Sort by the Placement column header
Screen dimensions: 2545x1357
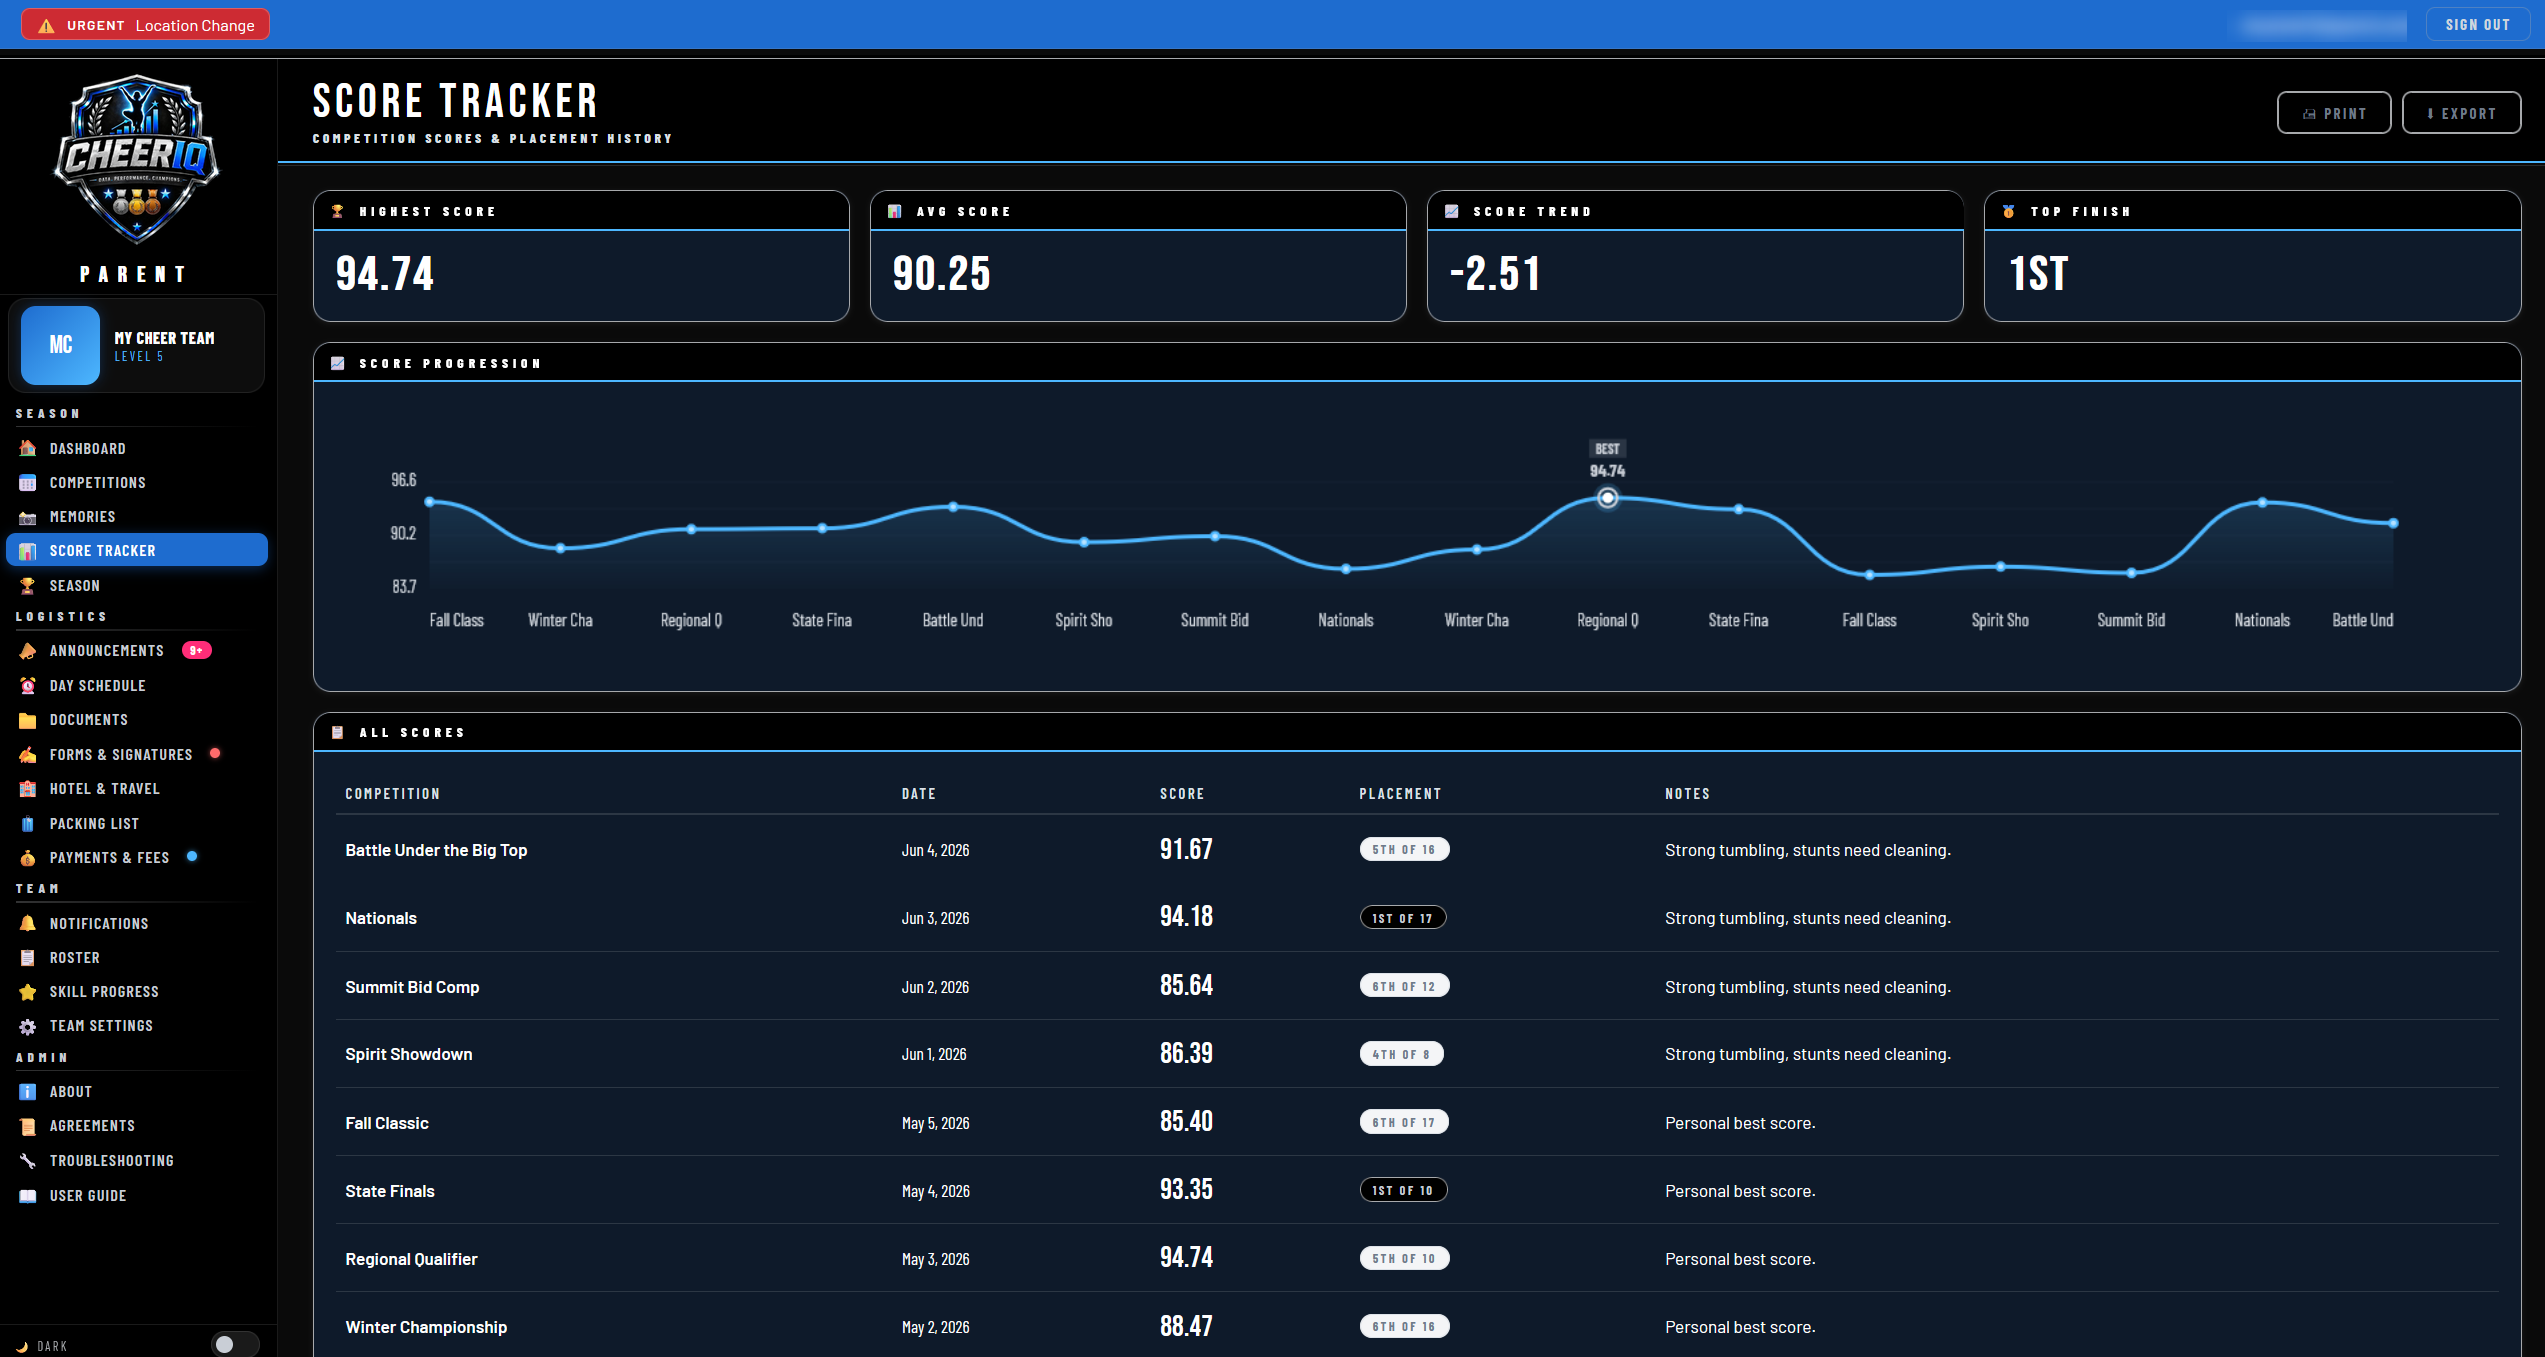[x=1400, y=794]
